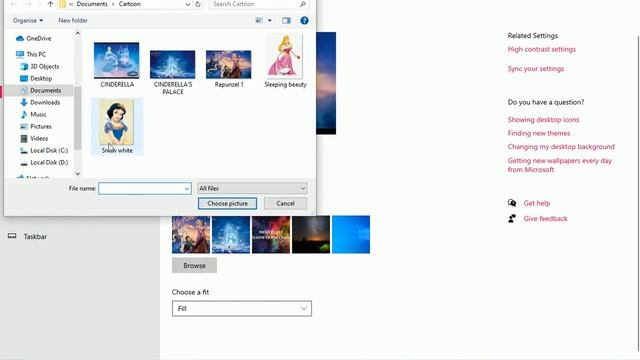The image size is (640, 360).
Task: Open High contrast settings link
Action: click(x=542, y=49)
